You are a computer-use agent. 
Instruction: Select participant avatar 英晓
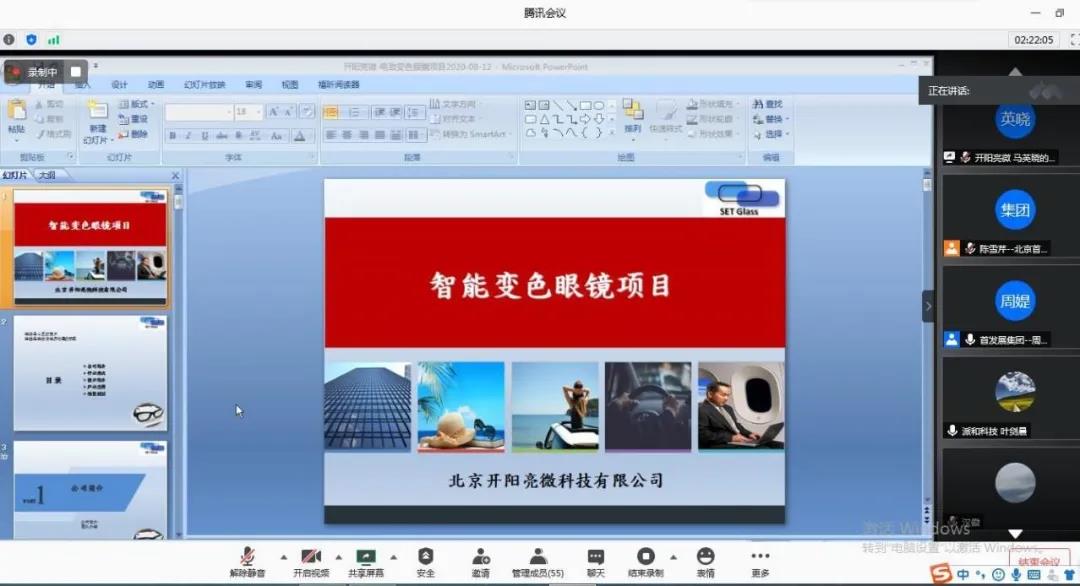click(x=1015, y=119)
